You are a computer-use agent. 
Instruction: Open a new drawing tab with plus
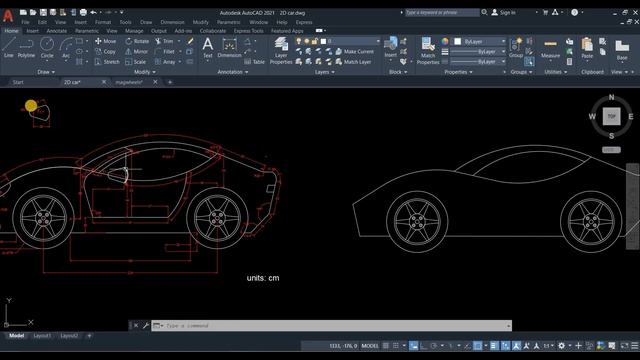pos(170,82)
